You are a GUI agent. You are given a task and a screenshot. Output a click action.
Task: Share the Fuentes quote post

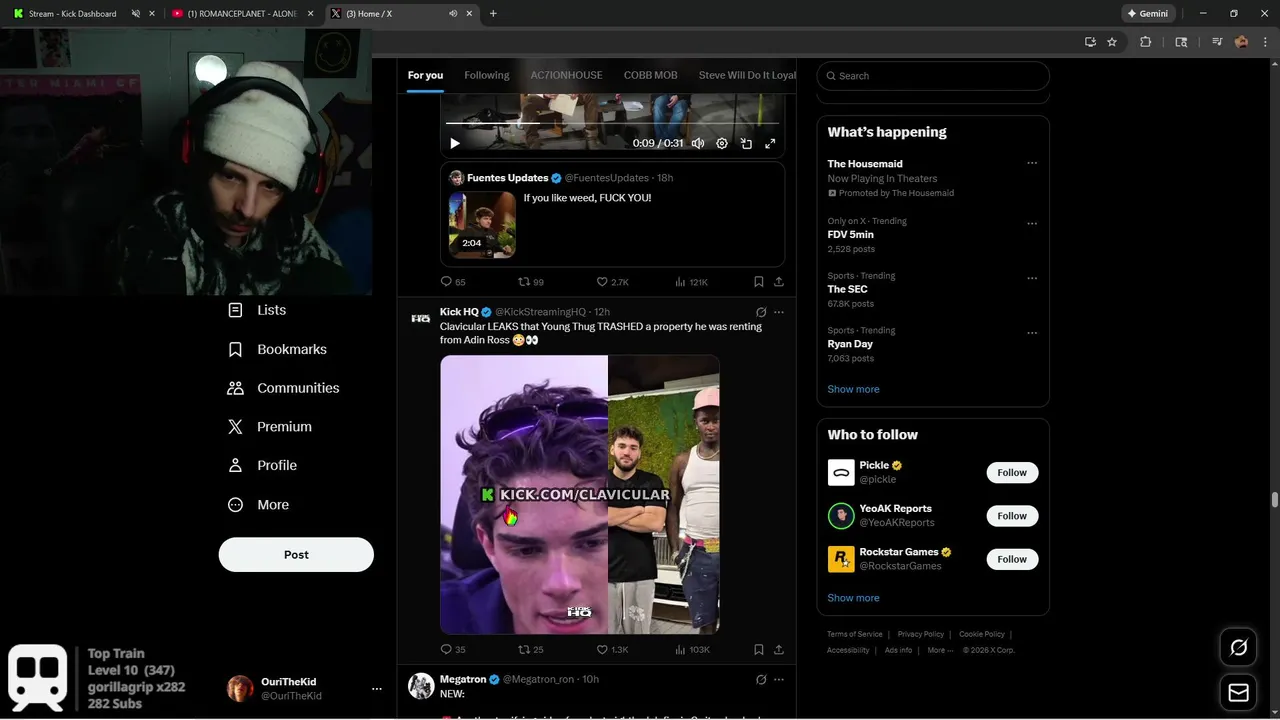779,282
